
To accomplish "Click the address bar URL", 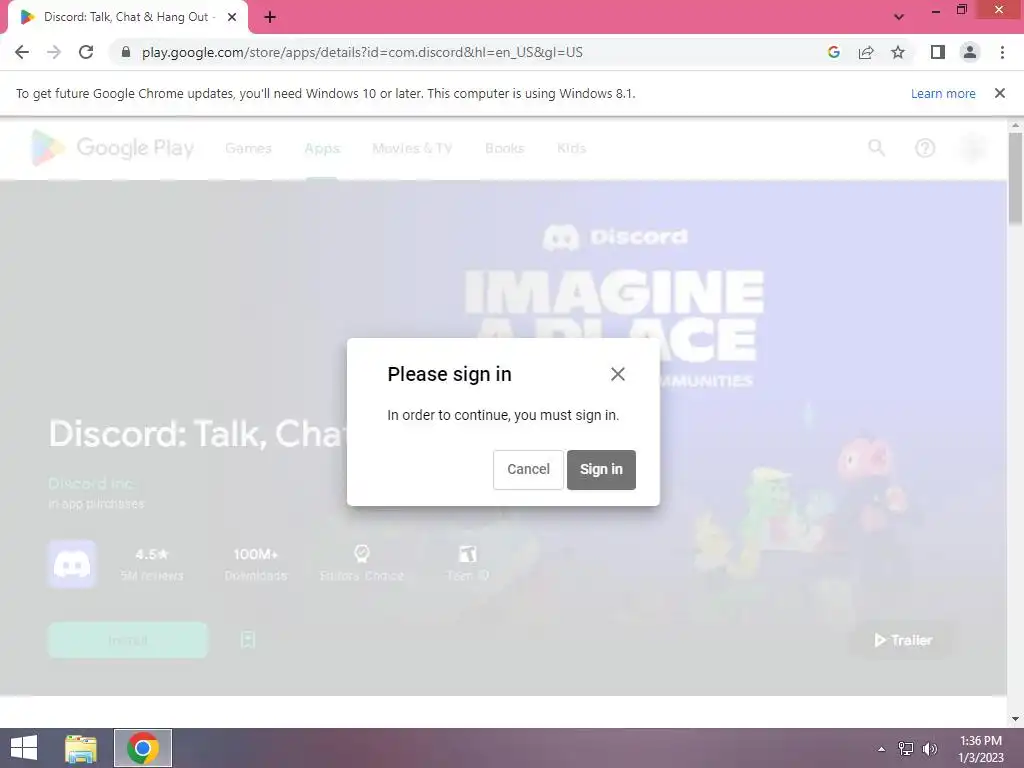I will 362,52.
